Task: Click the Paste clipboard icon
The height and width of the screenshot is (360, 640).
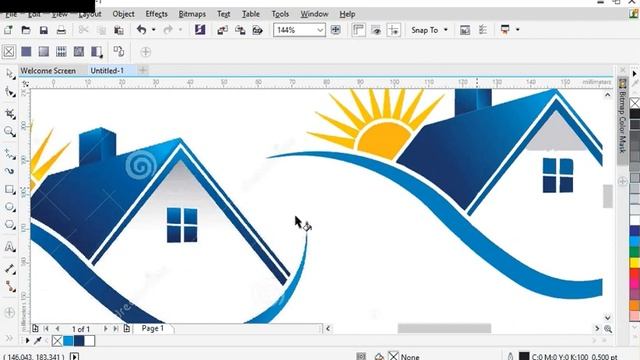Action: tap(119, 30)
